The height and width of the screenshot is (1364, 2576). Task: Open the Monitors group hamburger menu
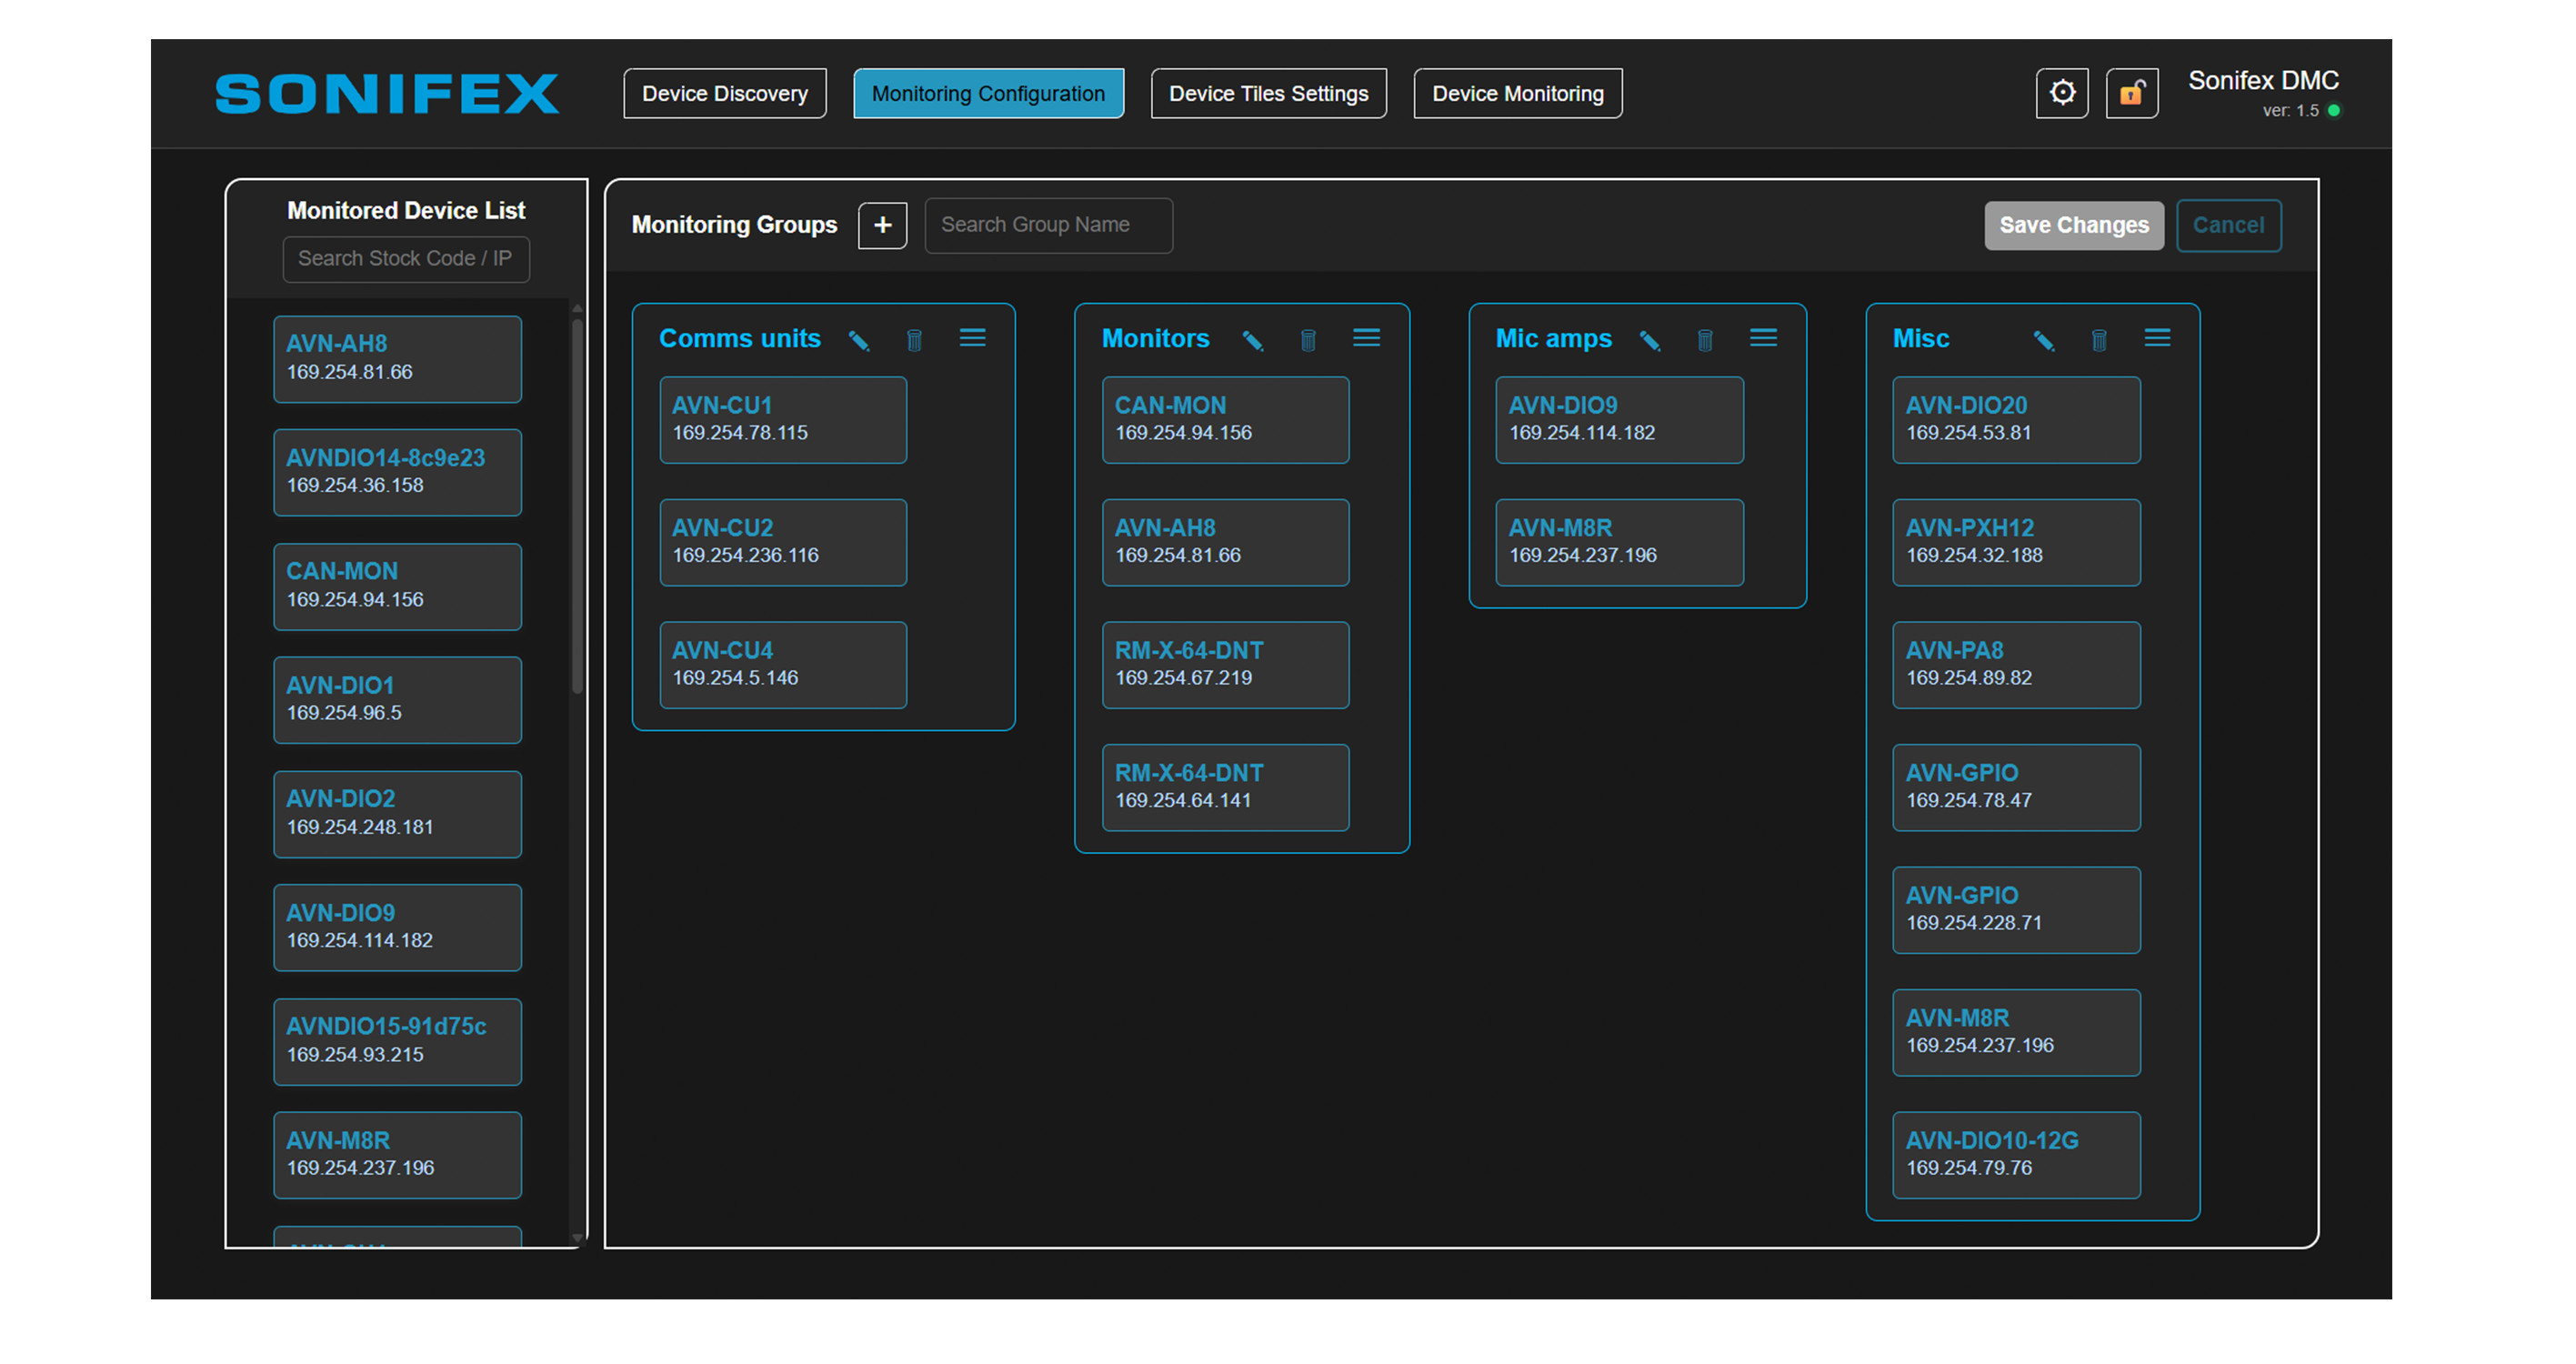[1366, 338]
